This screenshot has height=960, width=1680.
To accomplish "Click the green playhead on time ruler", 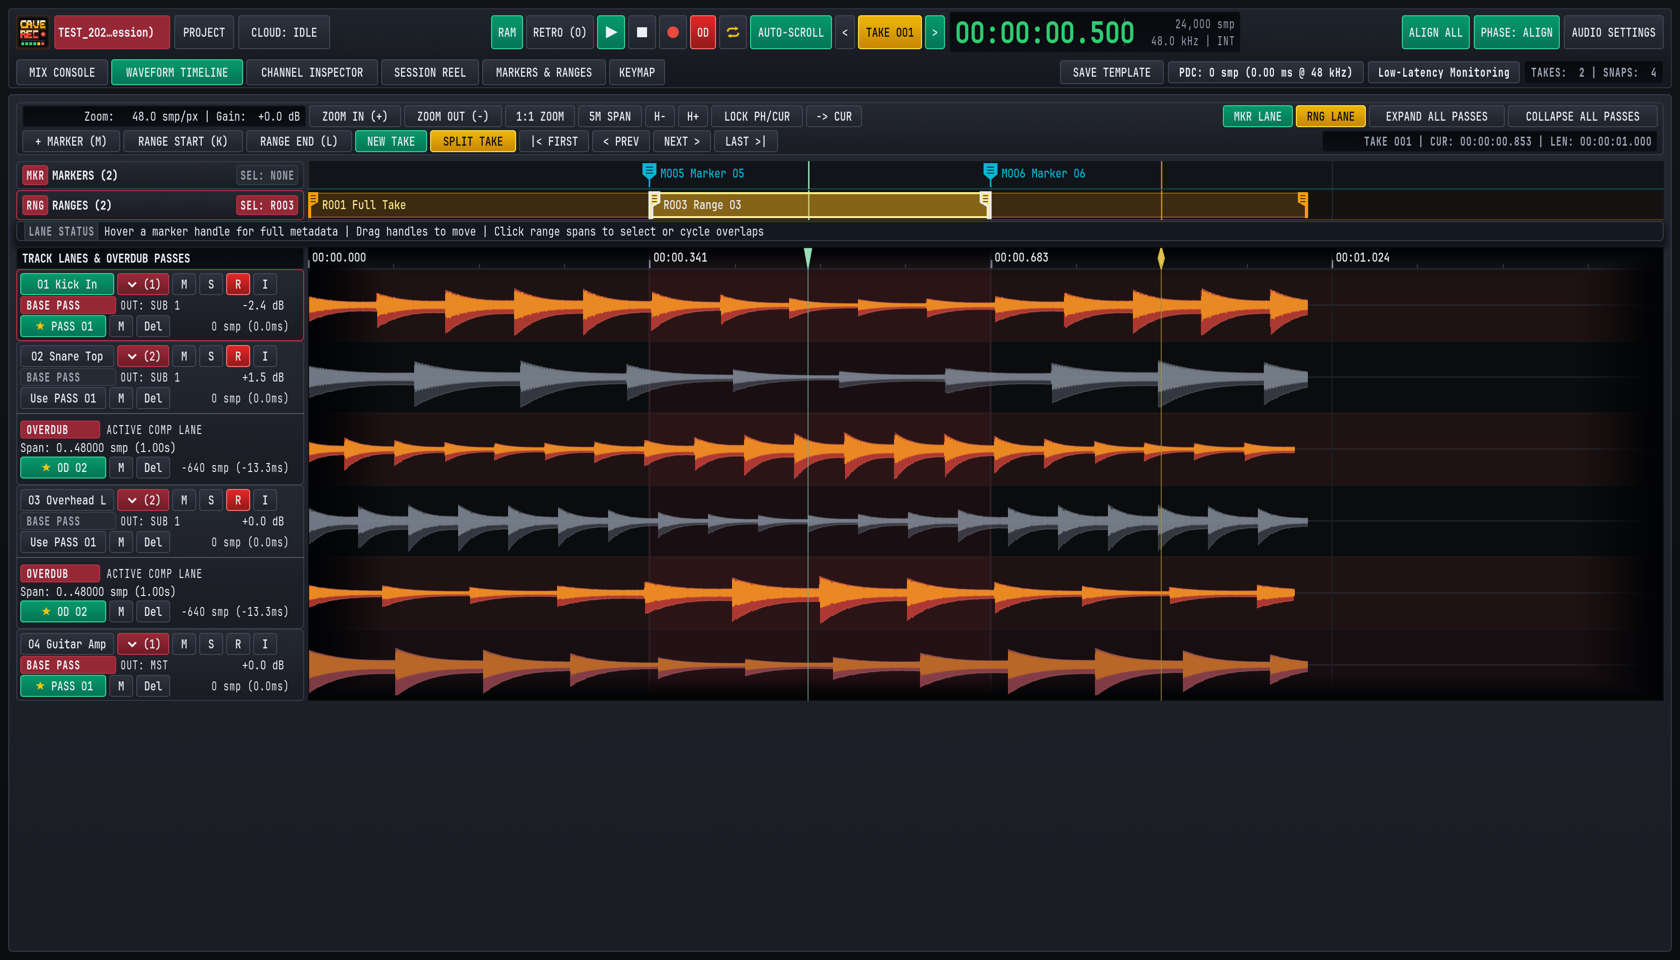I will click(x=808, y=258).
